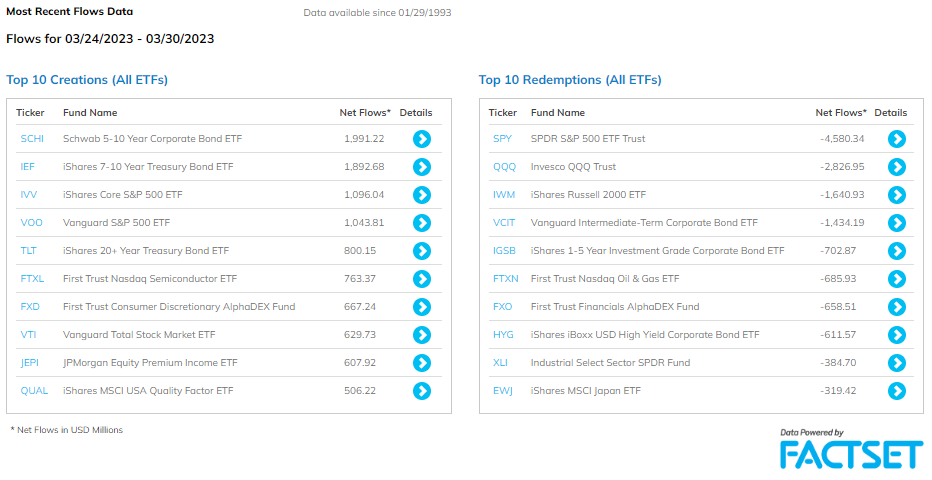Open details arrow for VTI row

[422, 335]
